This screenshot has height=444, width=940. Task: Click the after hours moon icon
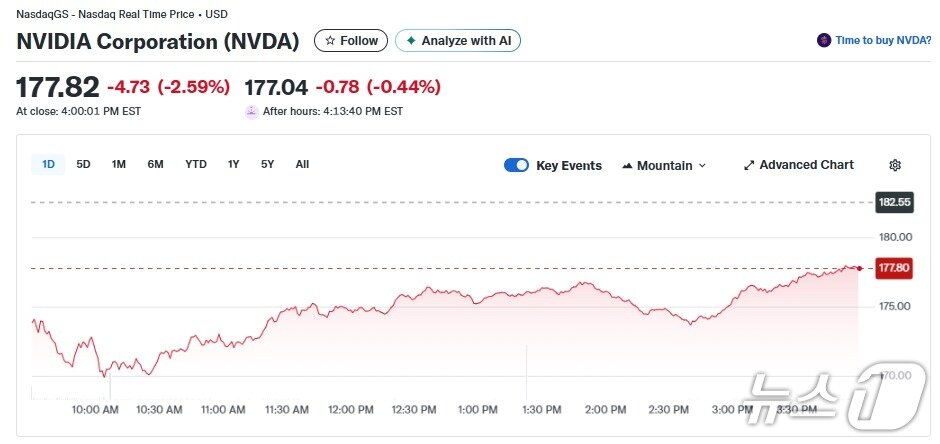pos(252,111)
